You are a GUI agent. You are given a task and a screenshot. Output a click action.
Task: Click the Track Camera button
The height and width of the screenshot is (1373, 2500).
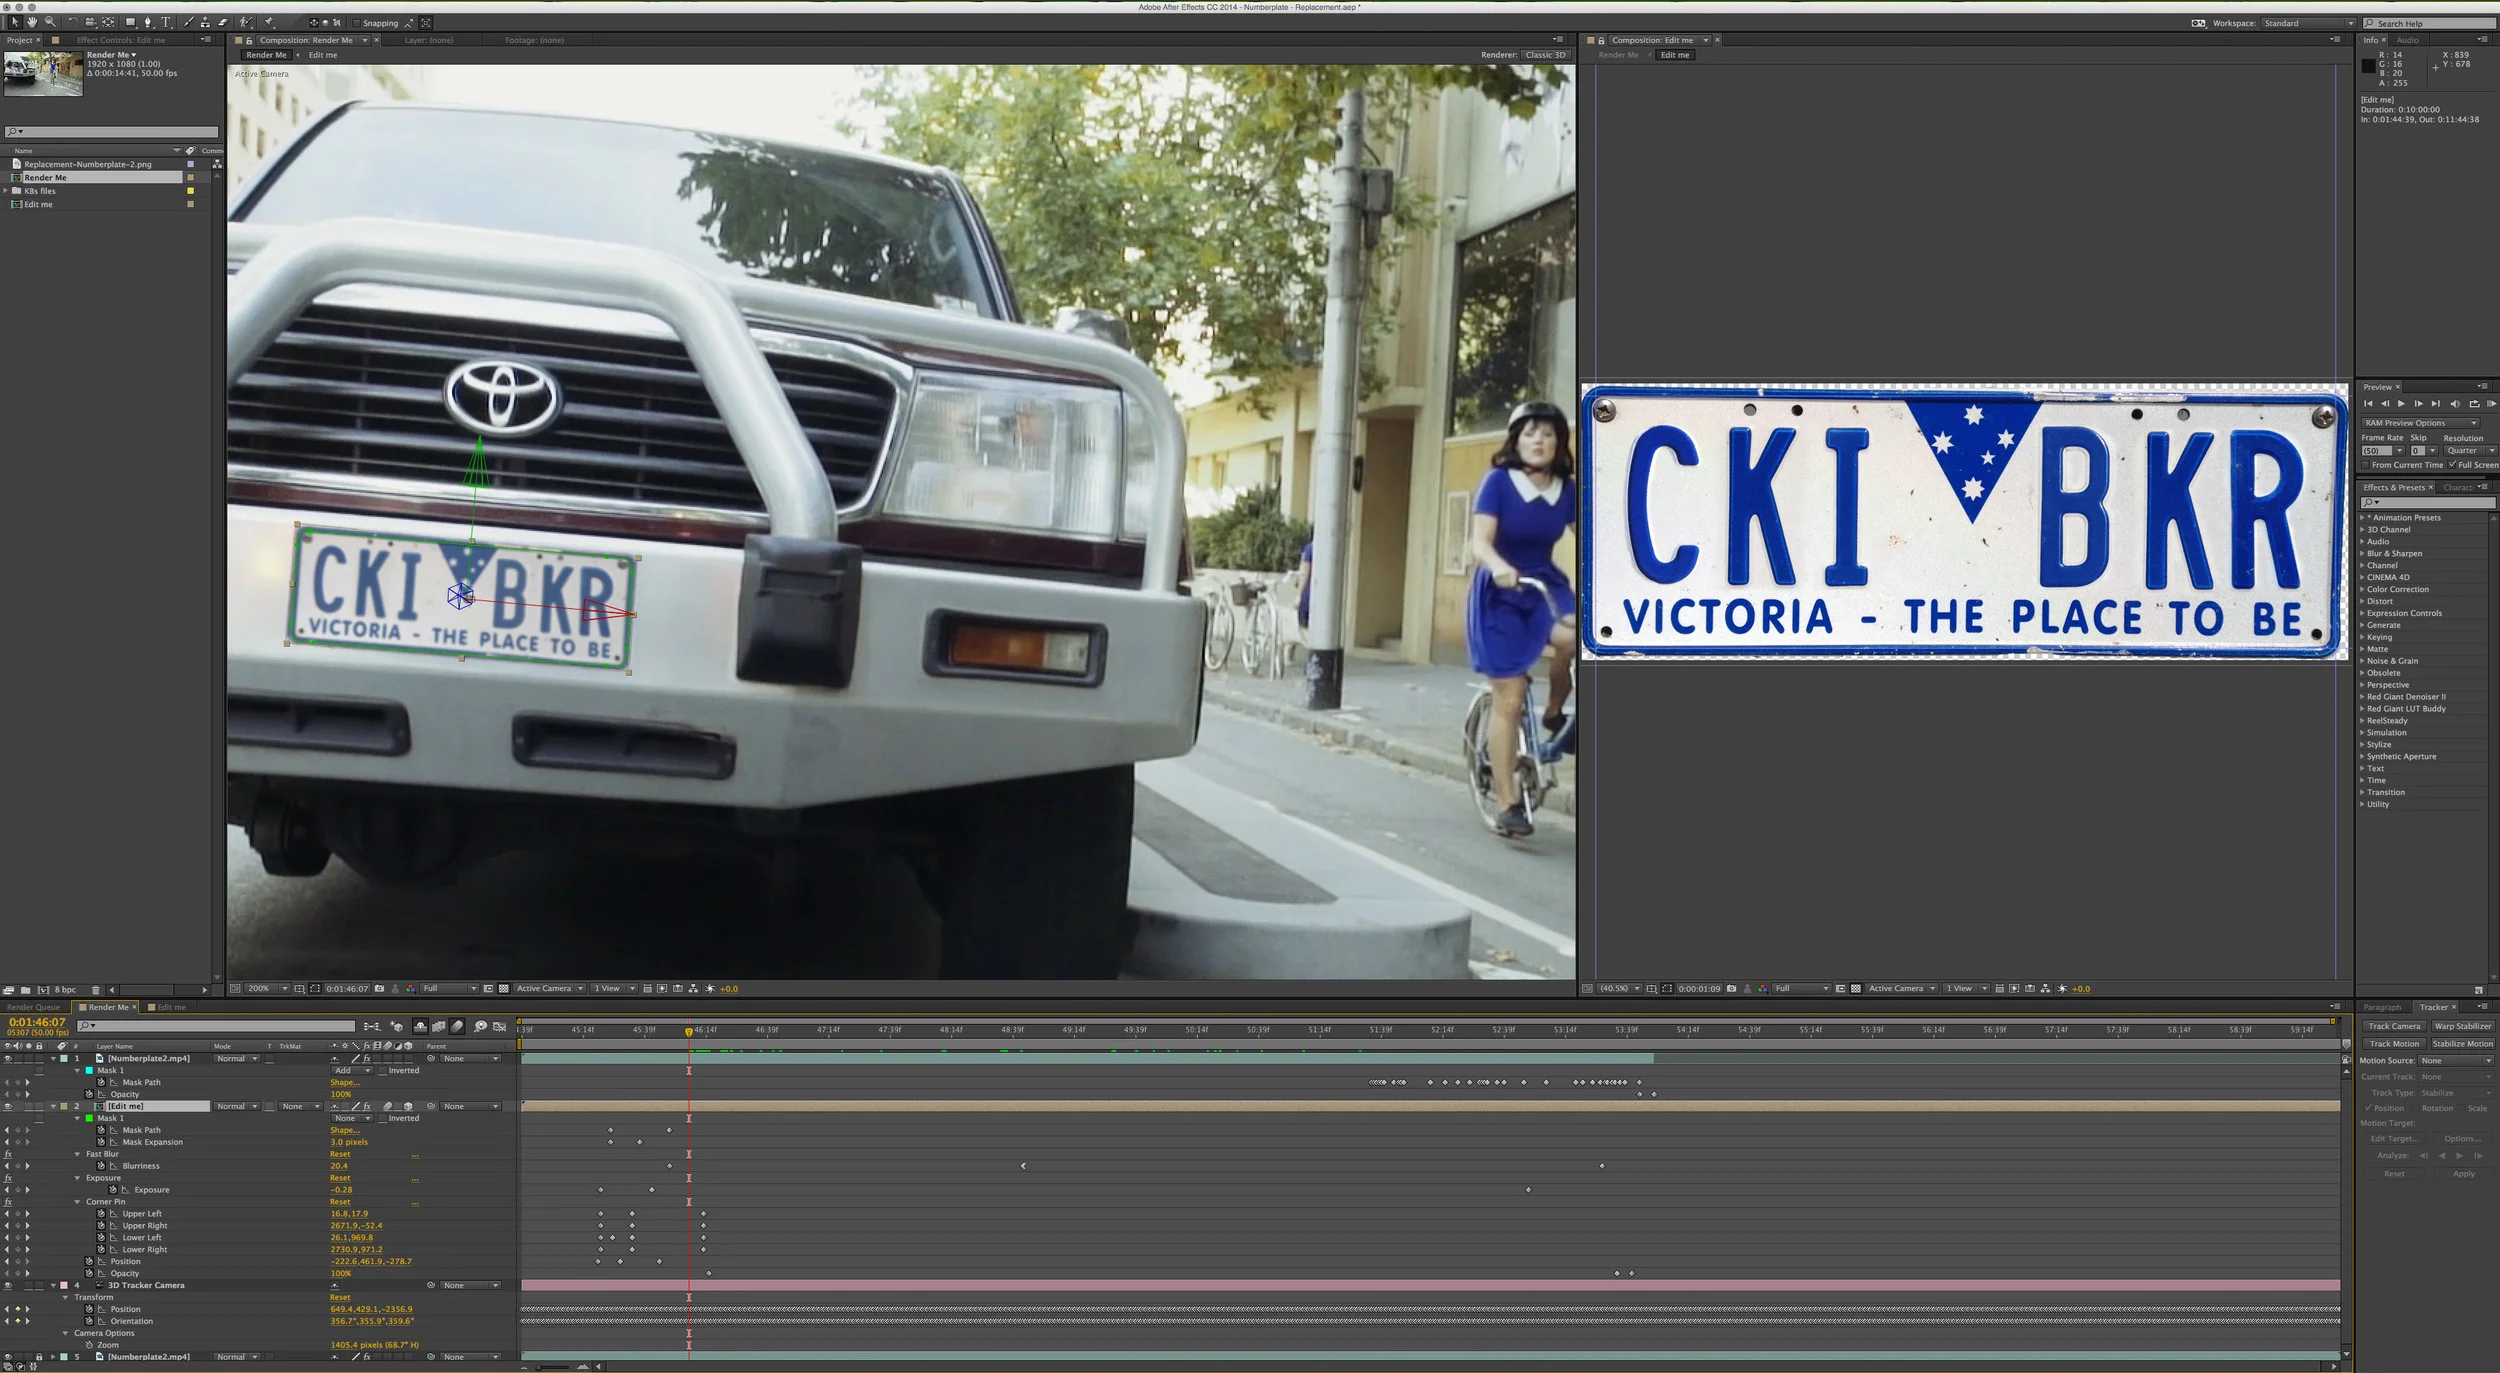tap(2393, 1026)
